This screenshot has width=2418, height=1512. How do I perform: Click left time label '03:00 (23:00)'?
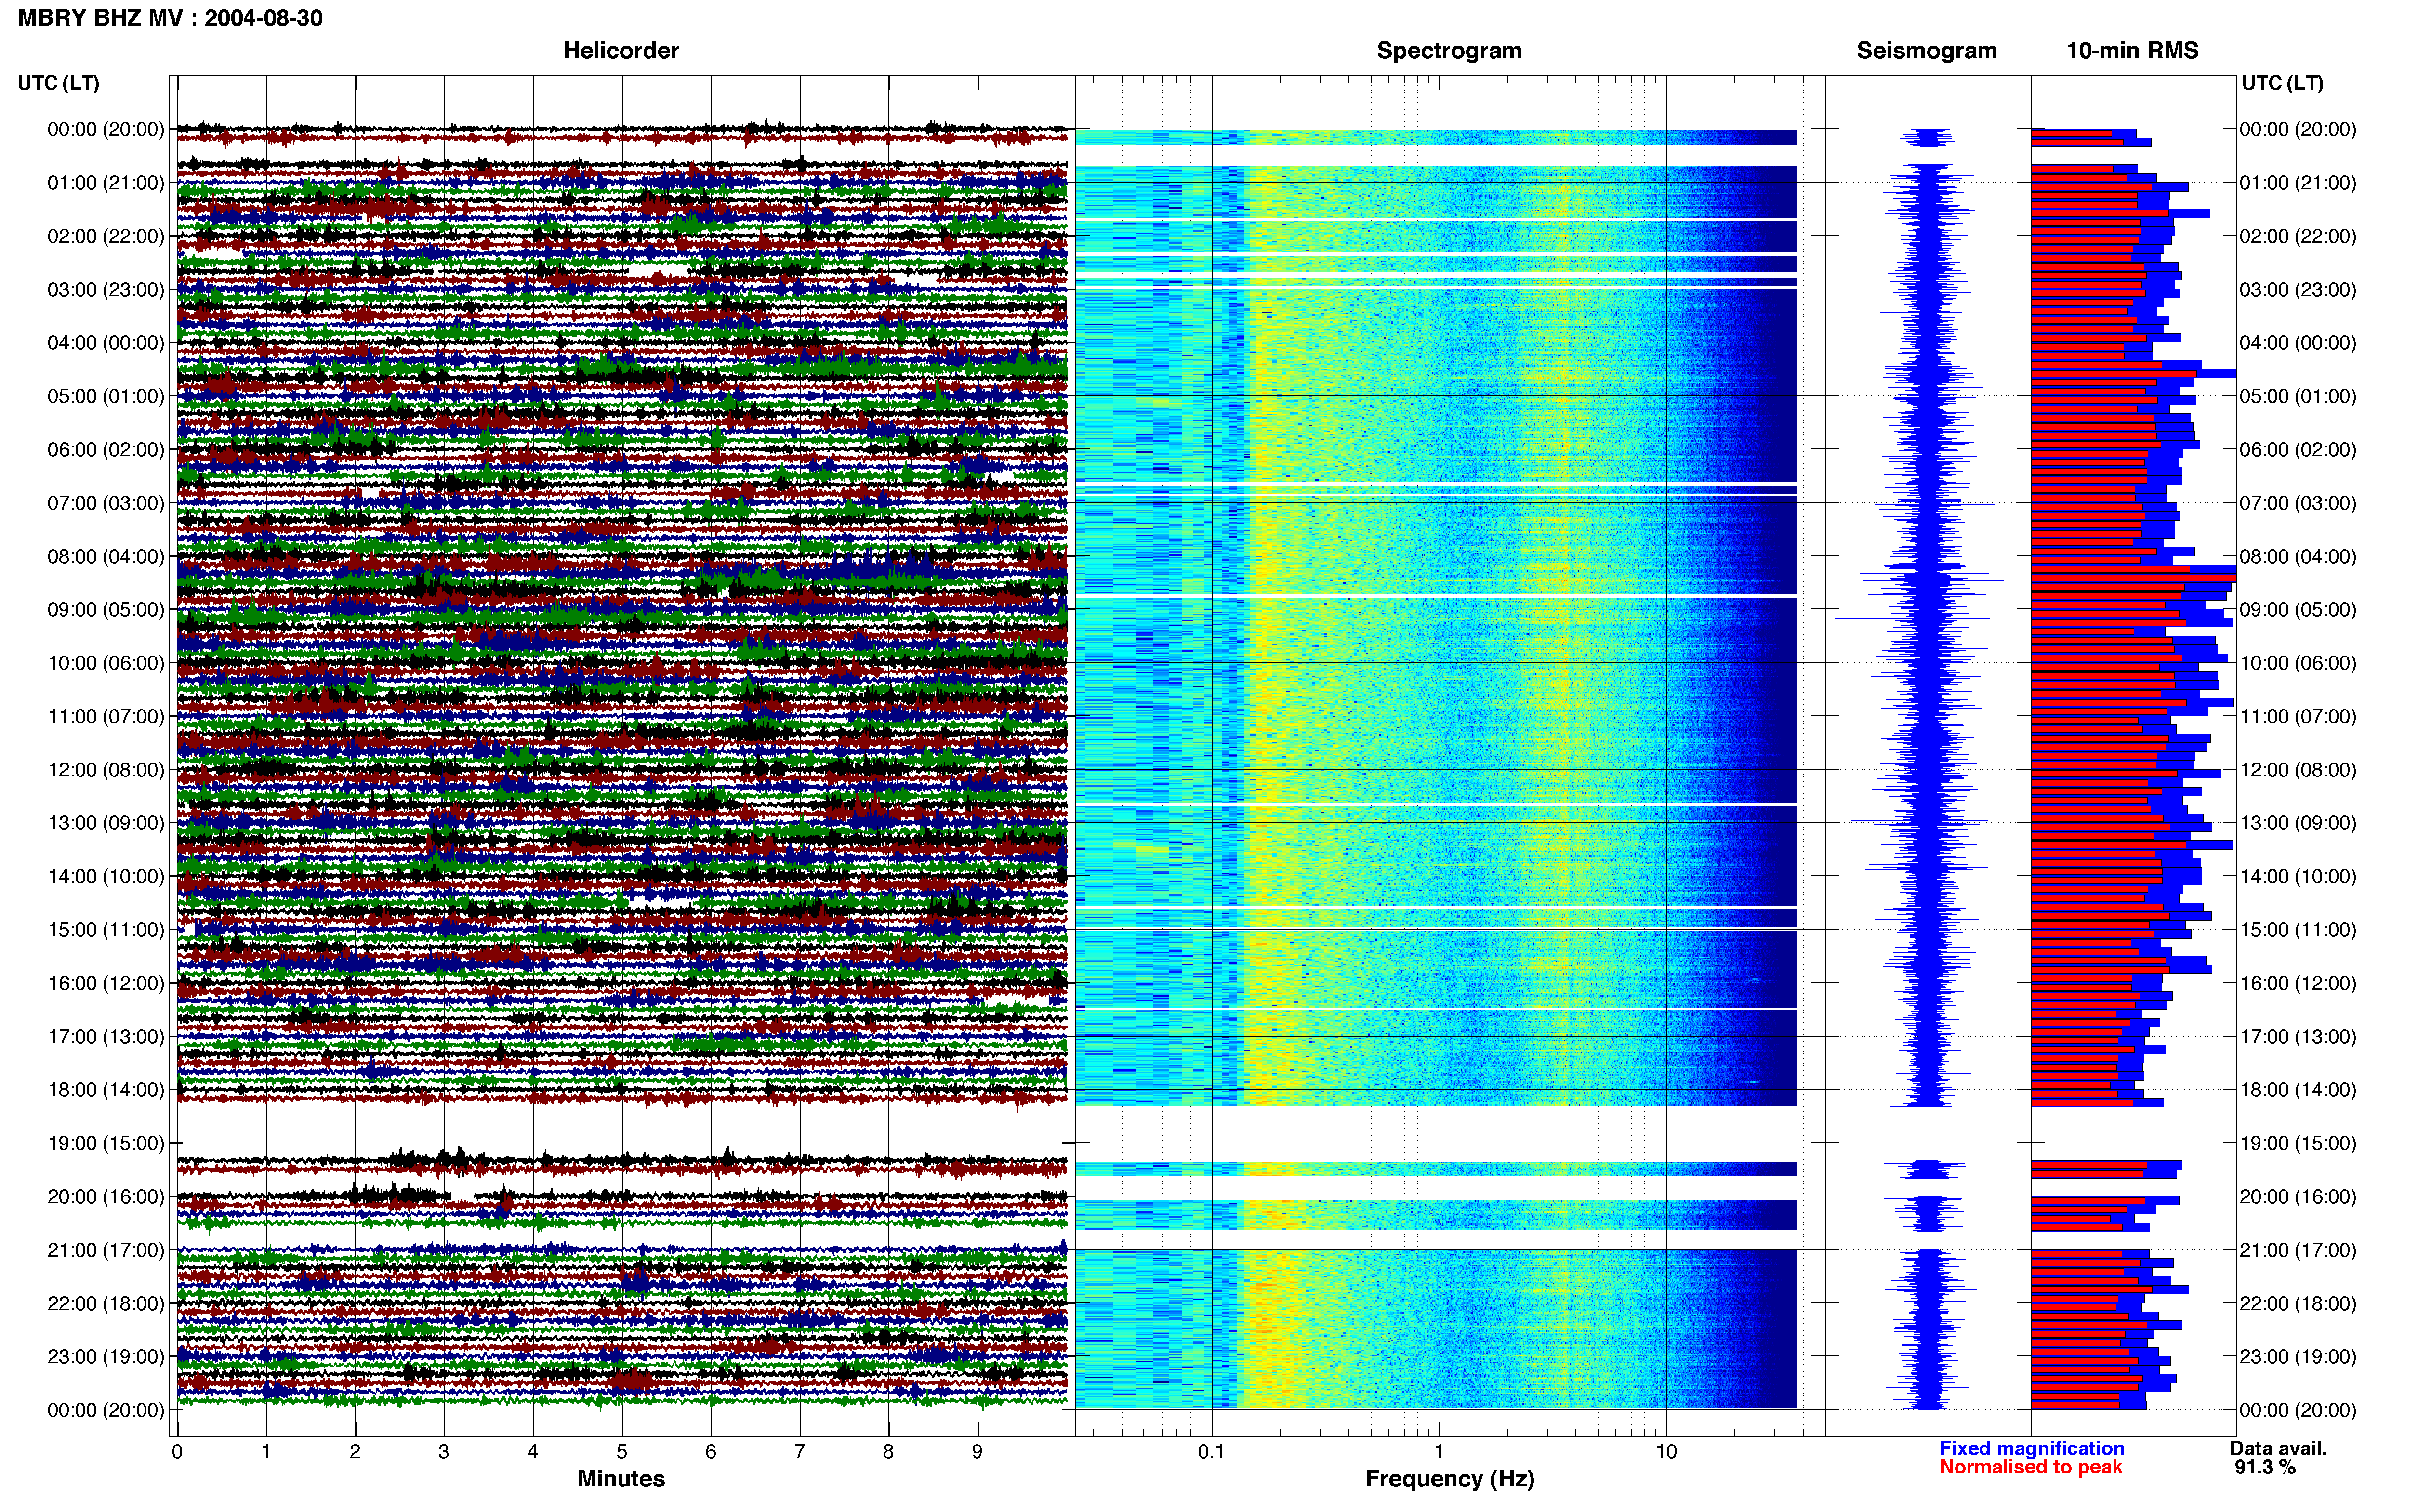click(106, 290)
